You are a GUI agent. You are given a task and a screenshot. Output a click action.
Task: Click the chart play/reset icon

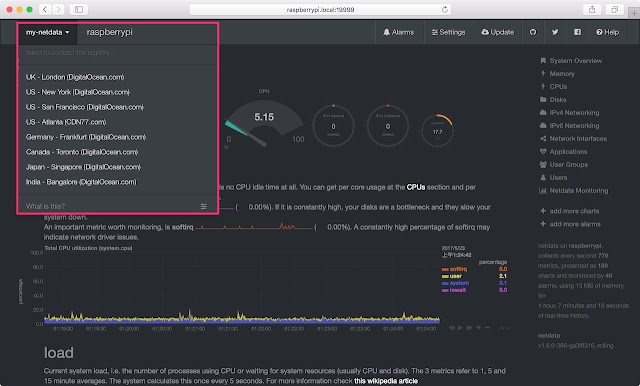coord(460,328)
